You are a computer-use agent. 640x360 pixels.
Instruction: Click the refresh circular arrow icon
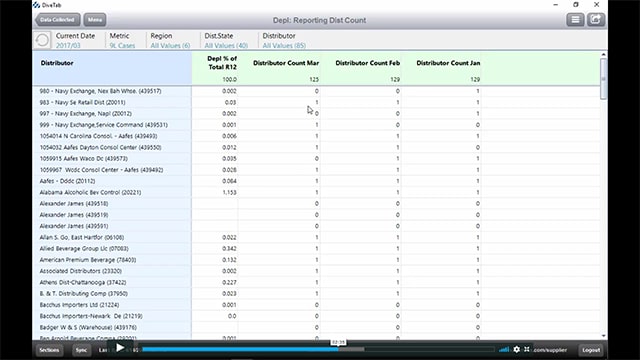[42, 40]
